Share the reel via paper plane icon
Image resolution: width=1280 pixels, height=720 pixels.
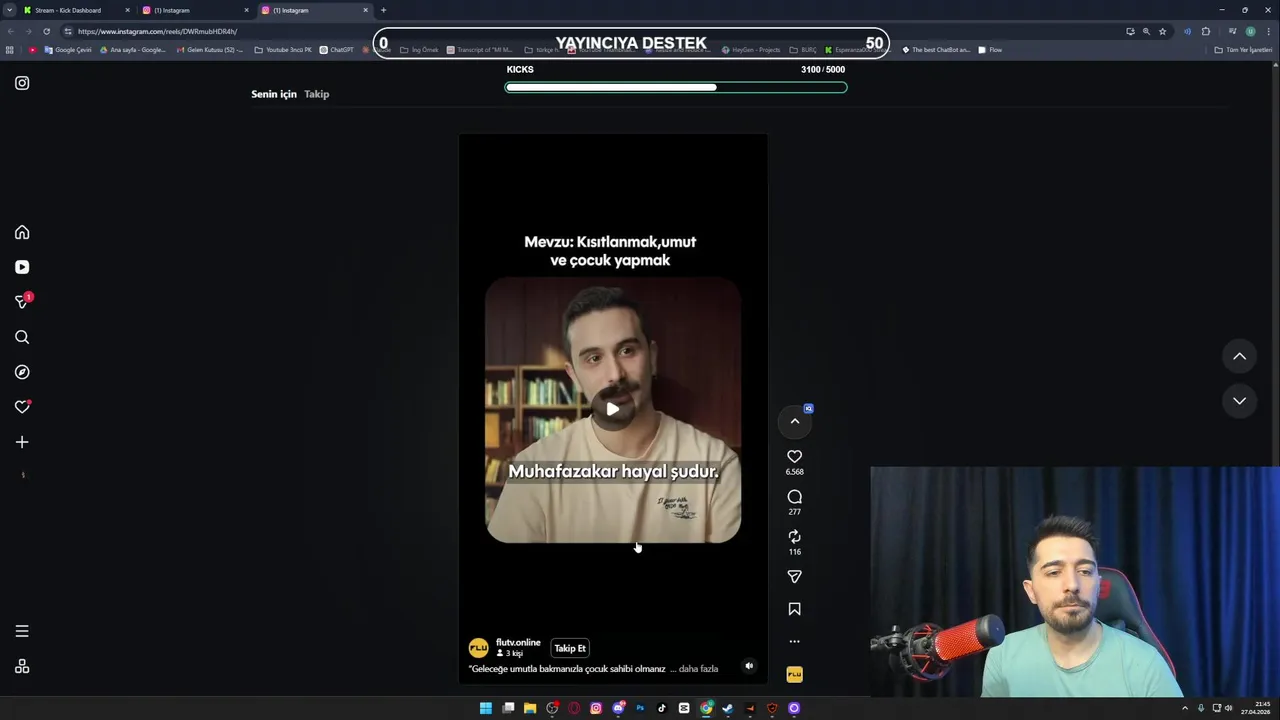click(794, 577)
